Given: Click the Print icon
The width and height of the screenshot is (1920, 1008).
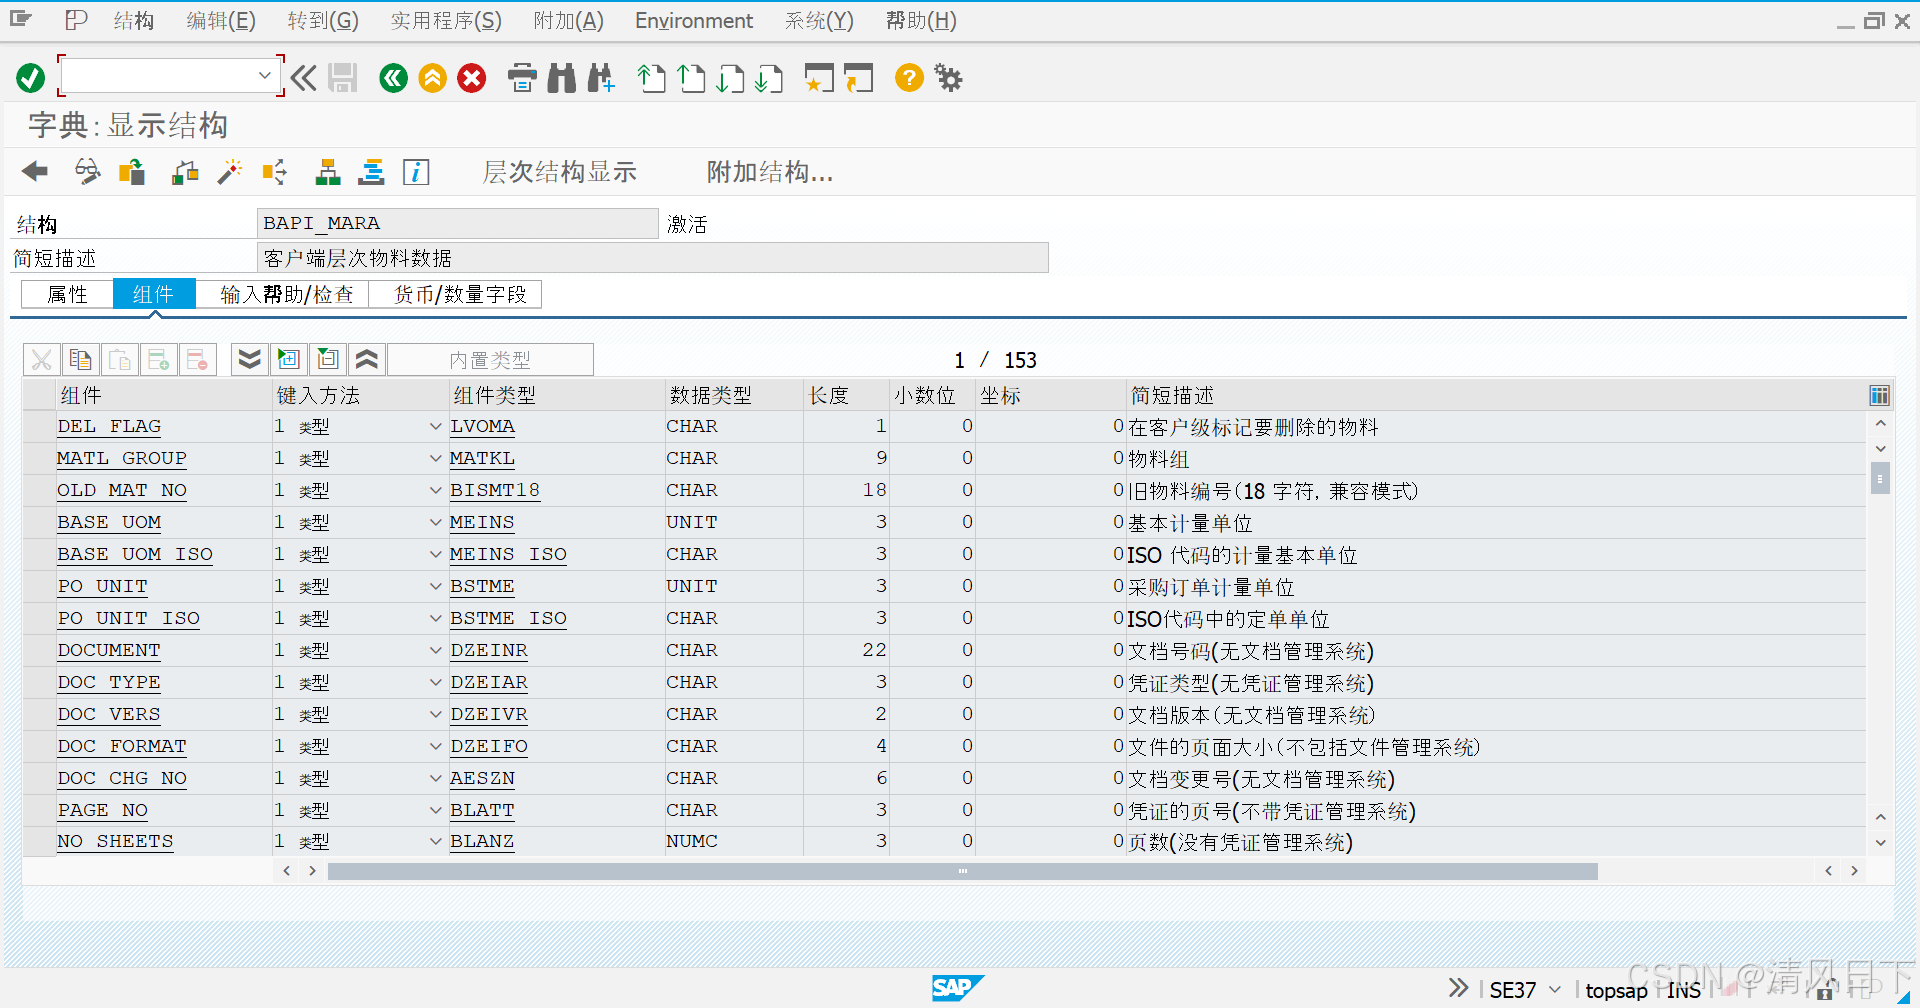Looking at the screenshot, I should (522, 78).
